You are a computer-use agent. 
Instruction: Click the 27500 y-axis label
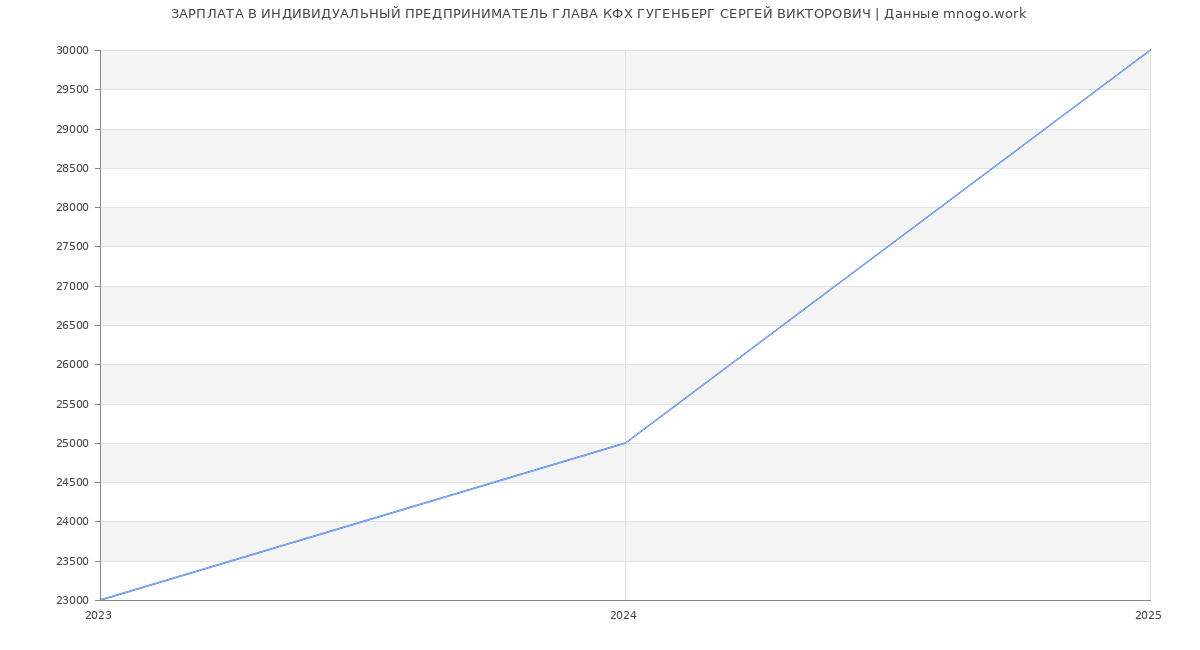tap(72, 247)
